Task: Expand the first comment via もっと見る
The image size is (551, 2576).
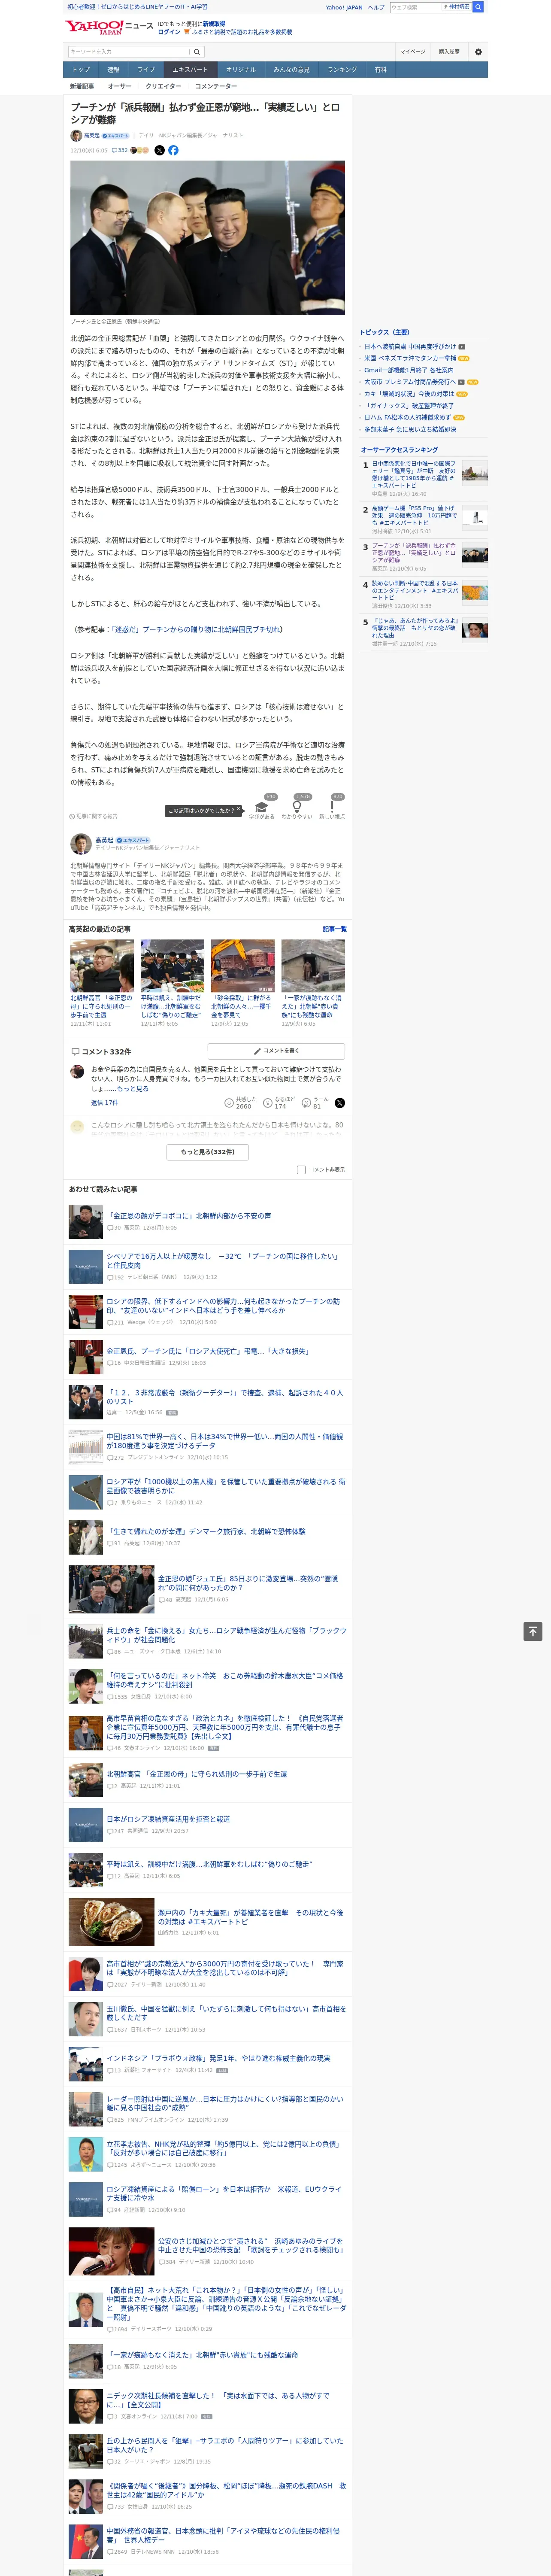Action: point(133,1088)
